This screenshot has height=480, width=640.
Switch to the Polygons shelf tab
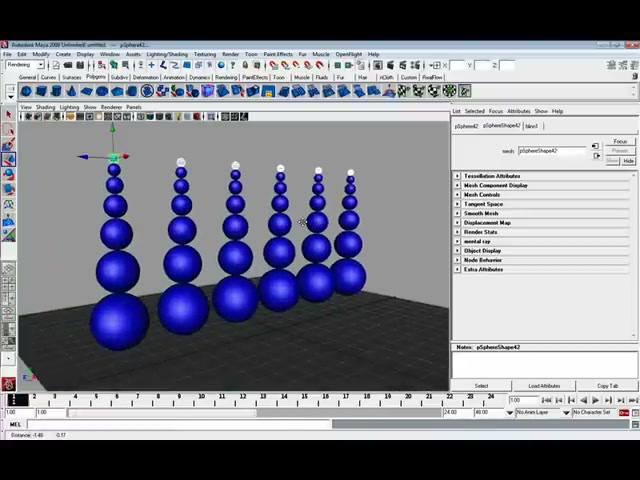(96, 77)
